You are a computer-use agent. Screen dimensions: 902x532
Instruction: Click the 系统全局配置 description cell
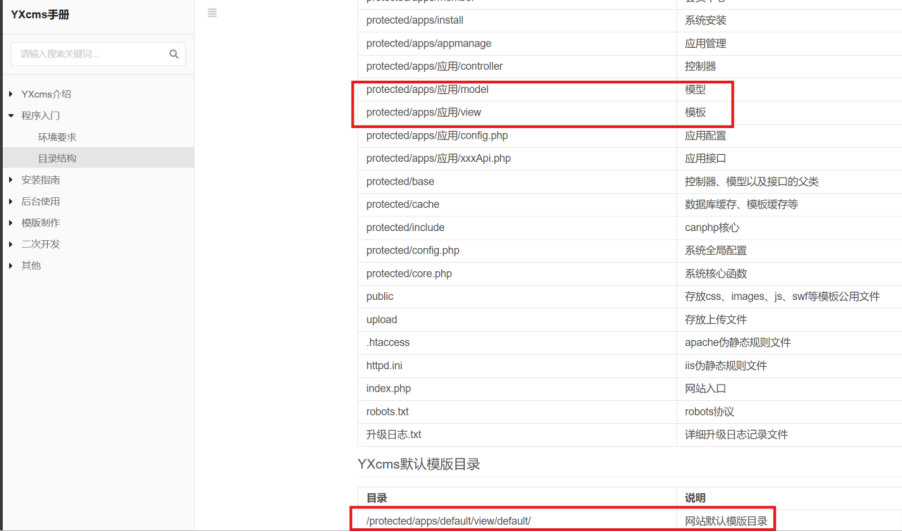789,250
